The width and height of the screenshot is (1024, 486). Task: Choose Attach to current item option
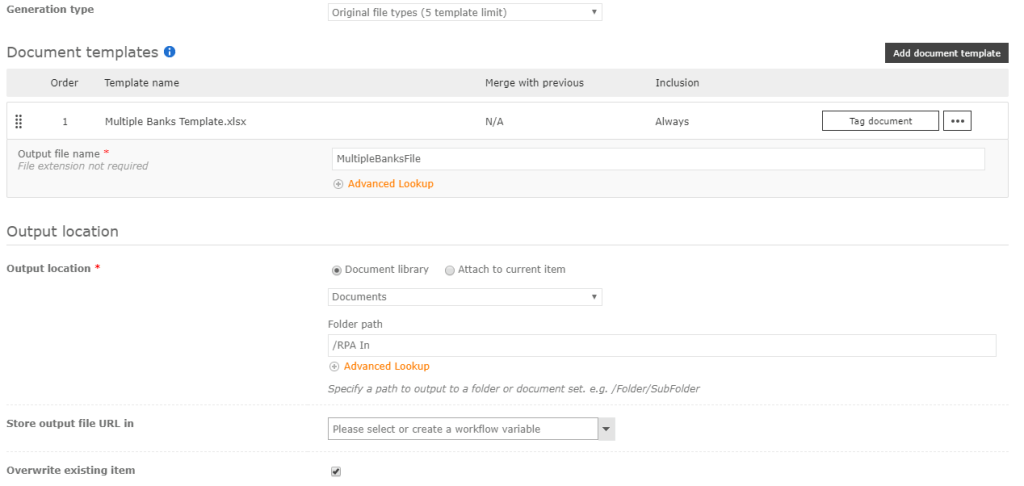[x=450, y=270]
